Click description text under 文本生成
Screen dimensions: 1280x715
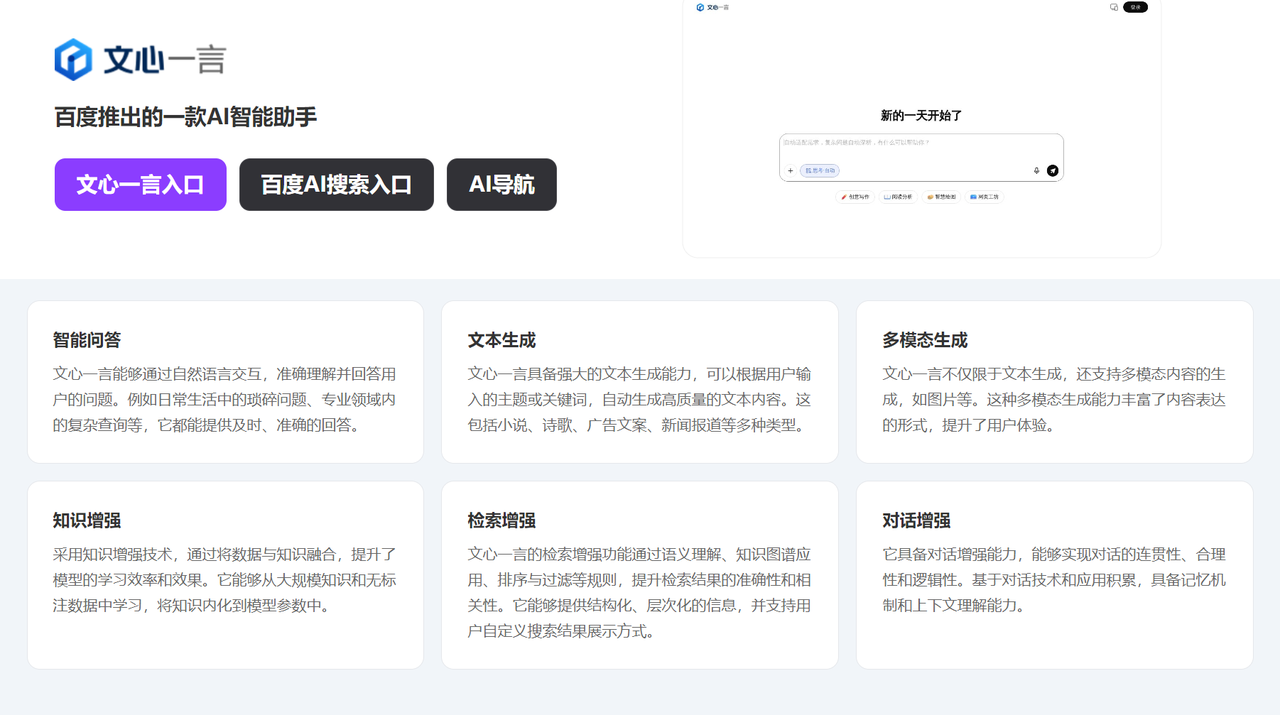640,399
